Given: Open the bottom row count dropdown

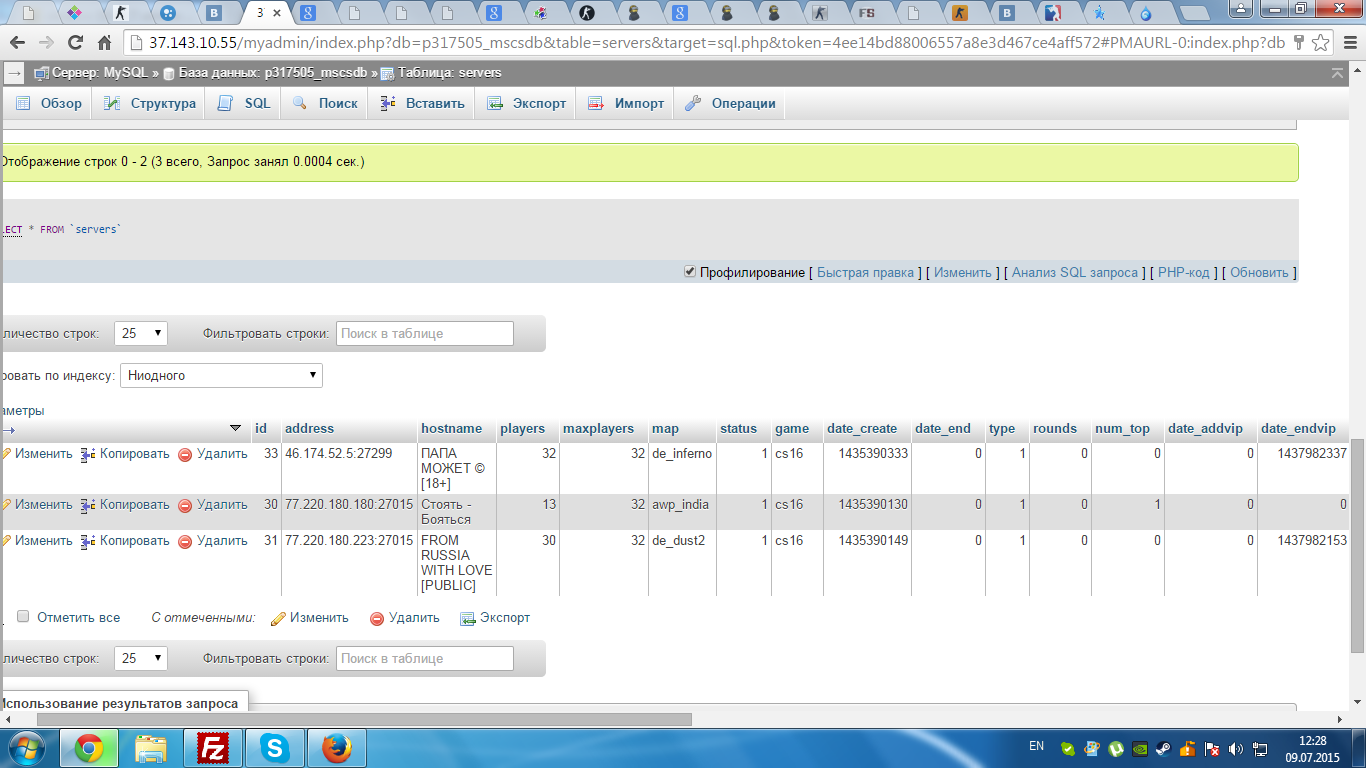Looking at the screenshot, I should 141,658.
